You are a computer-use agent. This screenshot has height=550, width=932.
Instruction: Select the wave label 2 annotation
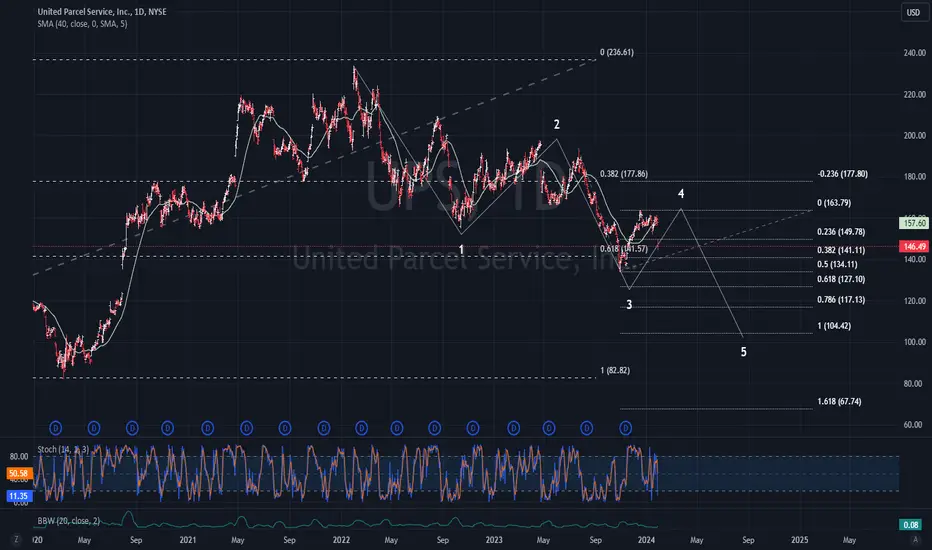(x=556, y=124)
